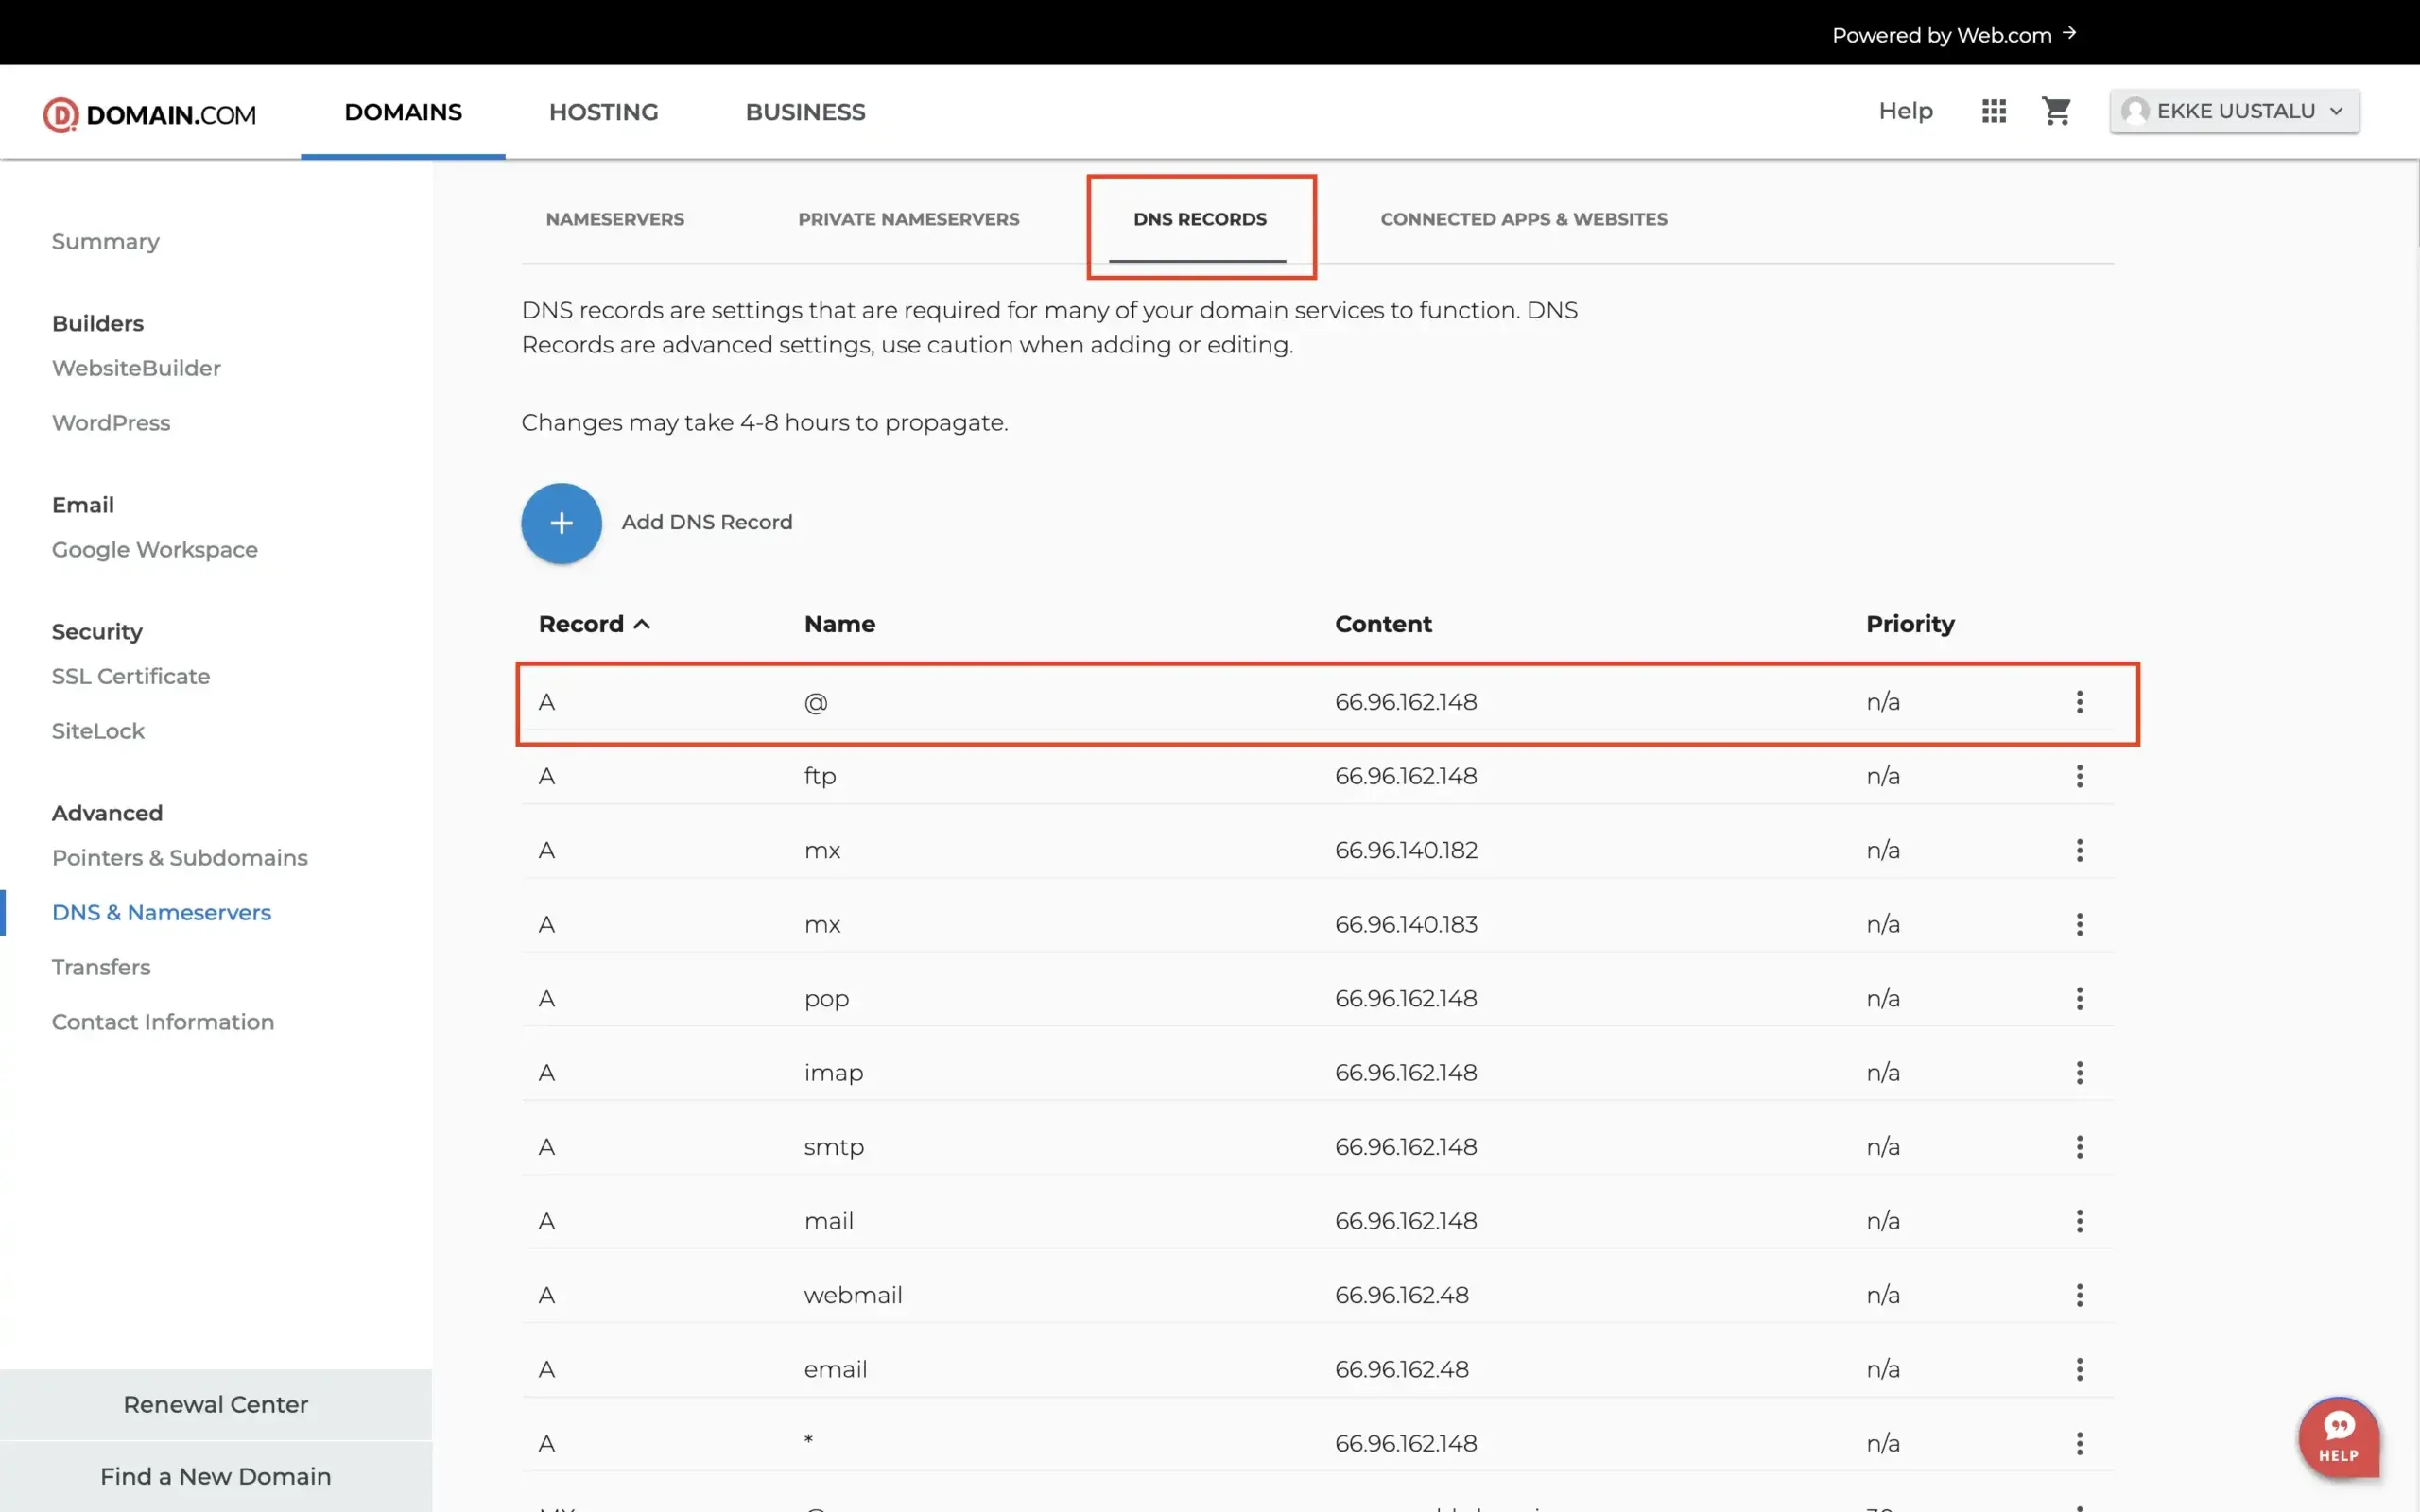Open the apps grid icon
Screen dimensions: 2420x1512
1994,111
